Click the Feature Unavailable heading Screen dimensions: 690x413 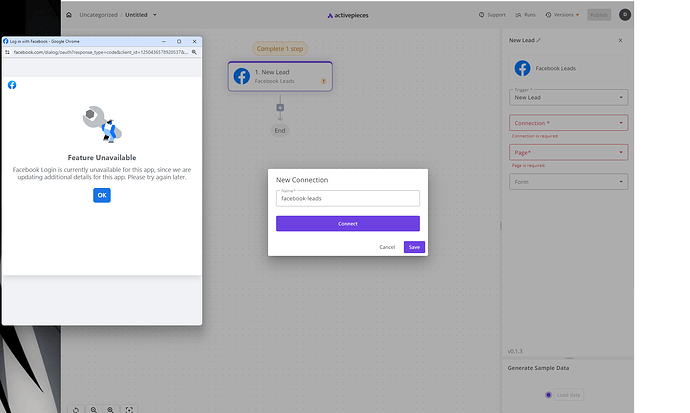pos(102,157)
